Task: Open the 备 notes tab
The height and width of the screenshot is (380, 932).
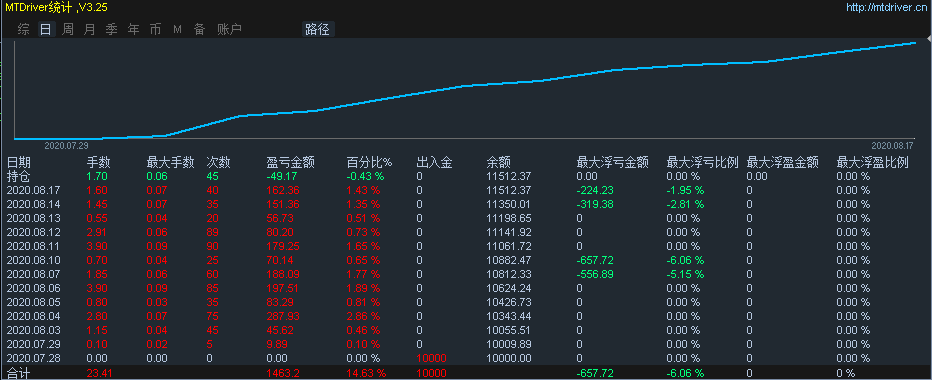Action: (x=199, y=30)
